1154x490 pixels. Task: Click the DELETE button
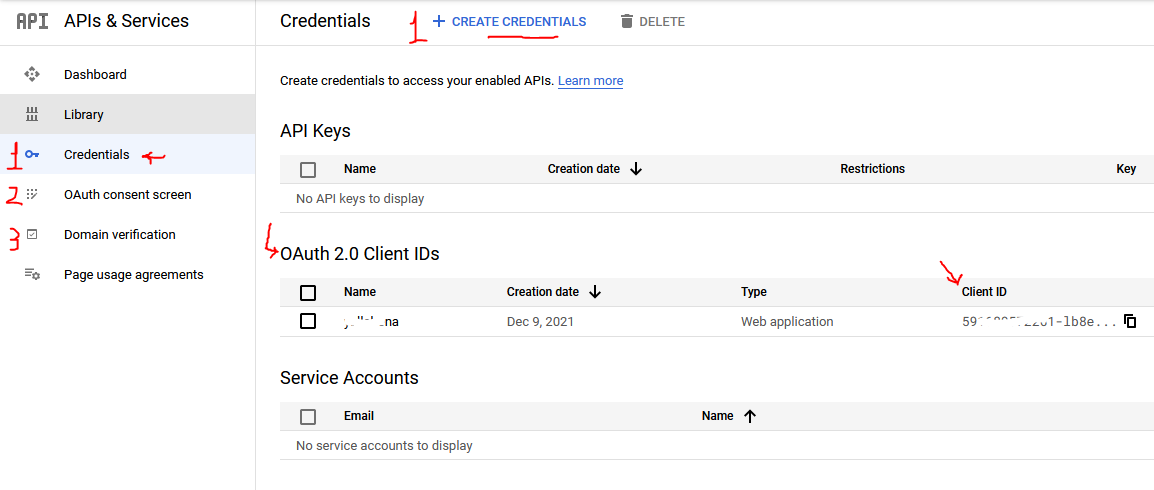(x=653, y=21)
